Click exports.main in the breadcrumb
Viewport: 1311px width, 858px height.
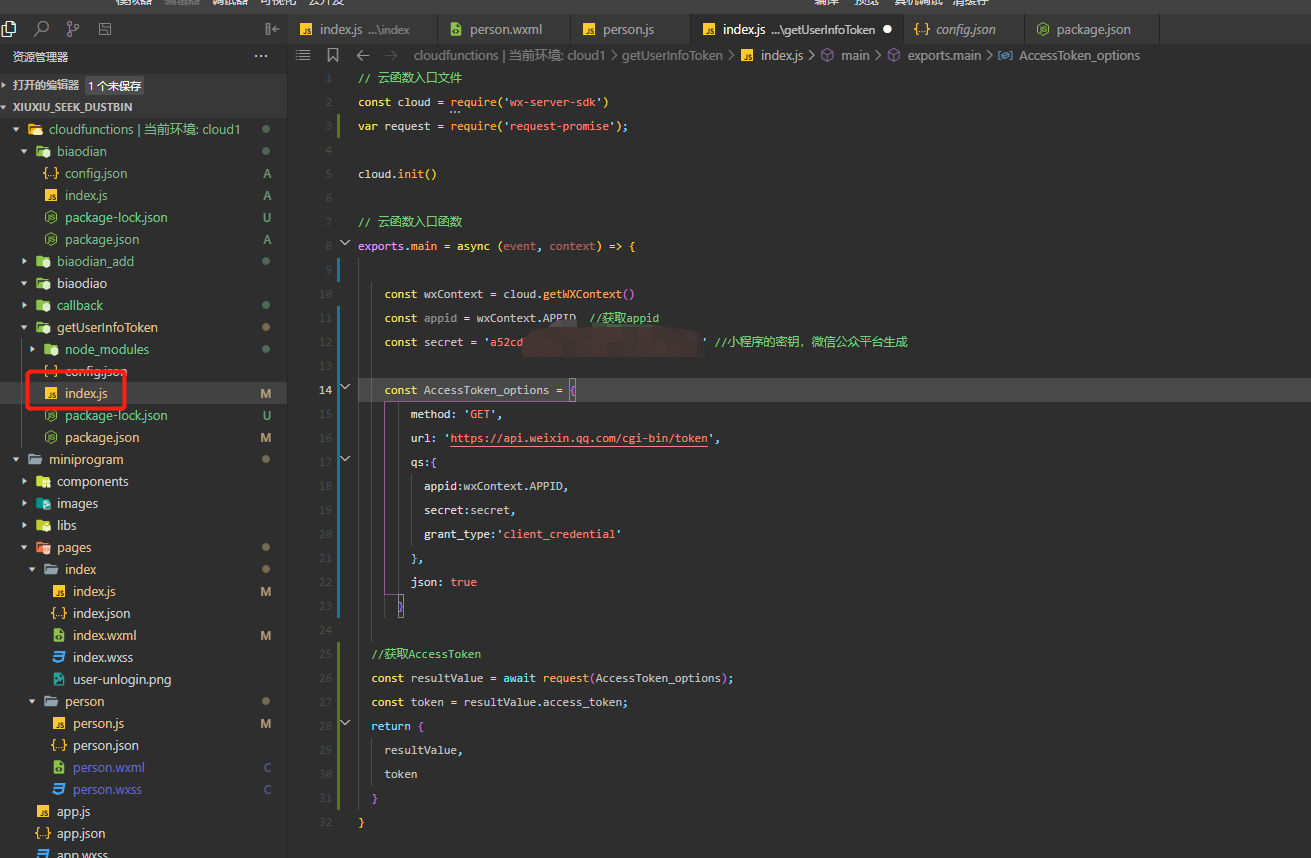944,55
